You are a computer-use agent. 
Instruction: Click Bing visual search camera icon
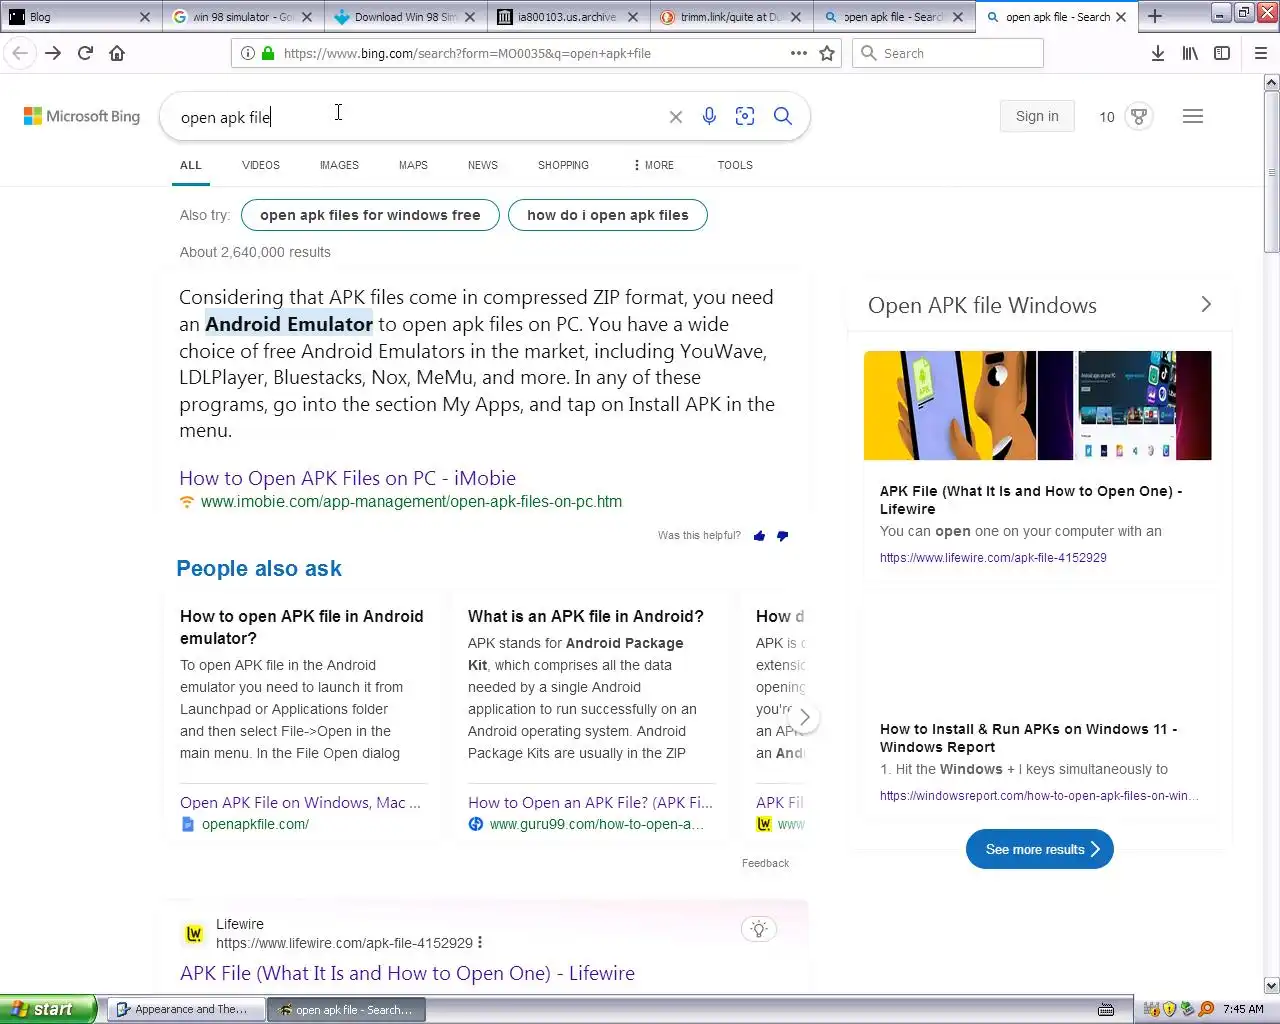click(x=745, y=116)
